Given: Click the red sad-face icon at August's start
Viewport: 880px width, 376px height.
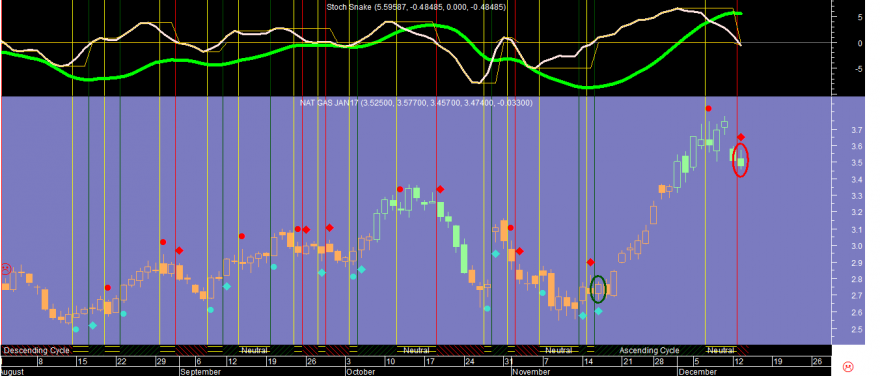Looking at the screenshot, I should [x=5, y=269].
